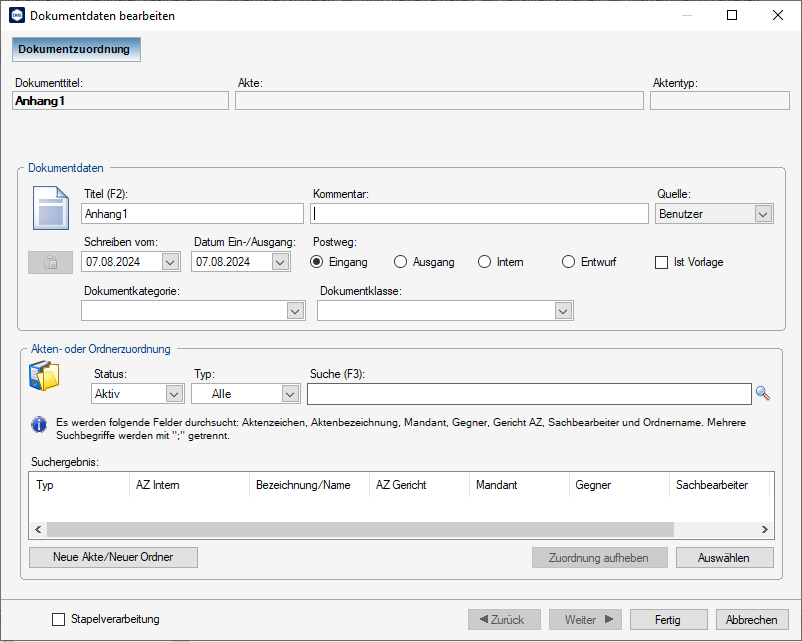Select the Entwurf radio button
This screenshot has width=802, height=642.
coord(568,262)
